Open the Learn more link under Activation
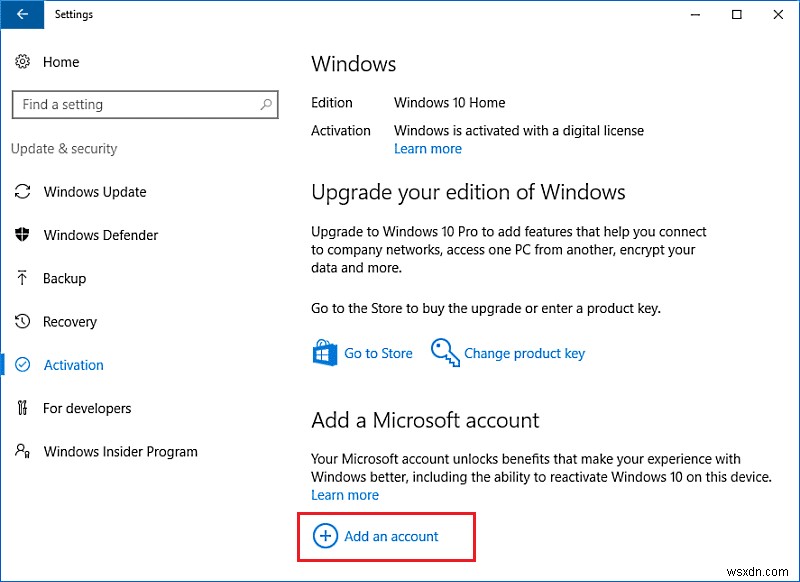Screen dimensions: 800x582 pos(428,148)
